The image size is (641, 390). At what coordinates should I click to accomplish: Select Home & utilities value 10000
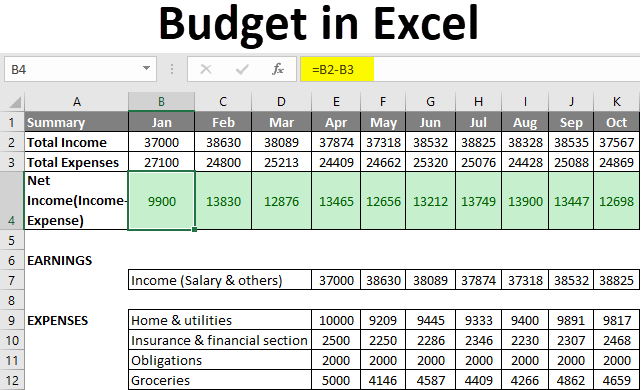click(x=336, y=320)
